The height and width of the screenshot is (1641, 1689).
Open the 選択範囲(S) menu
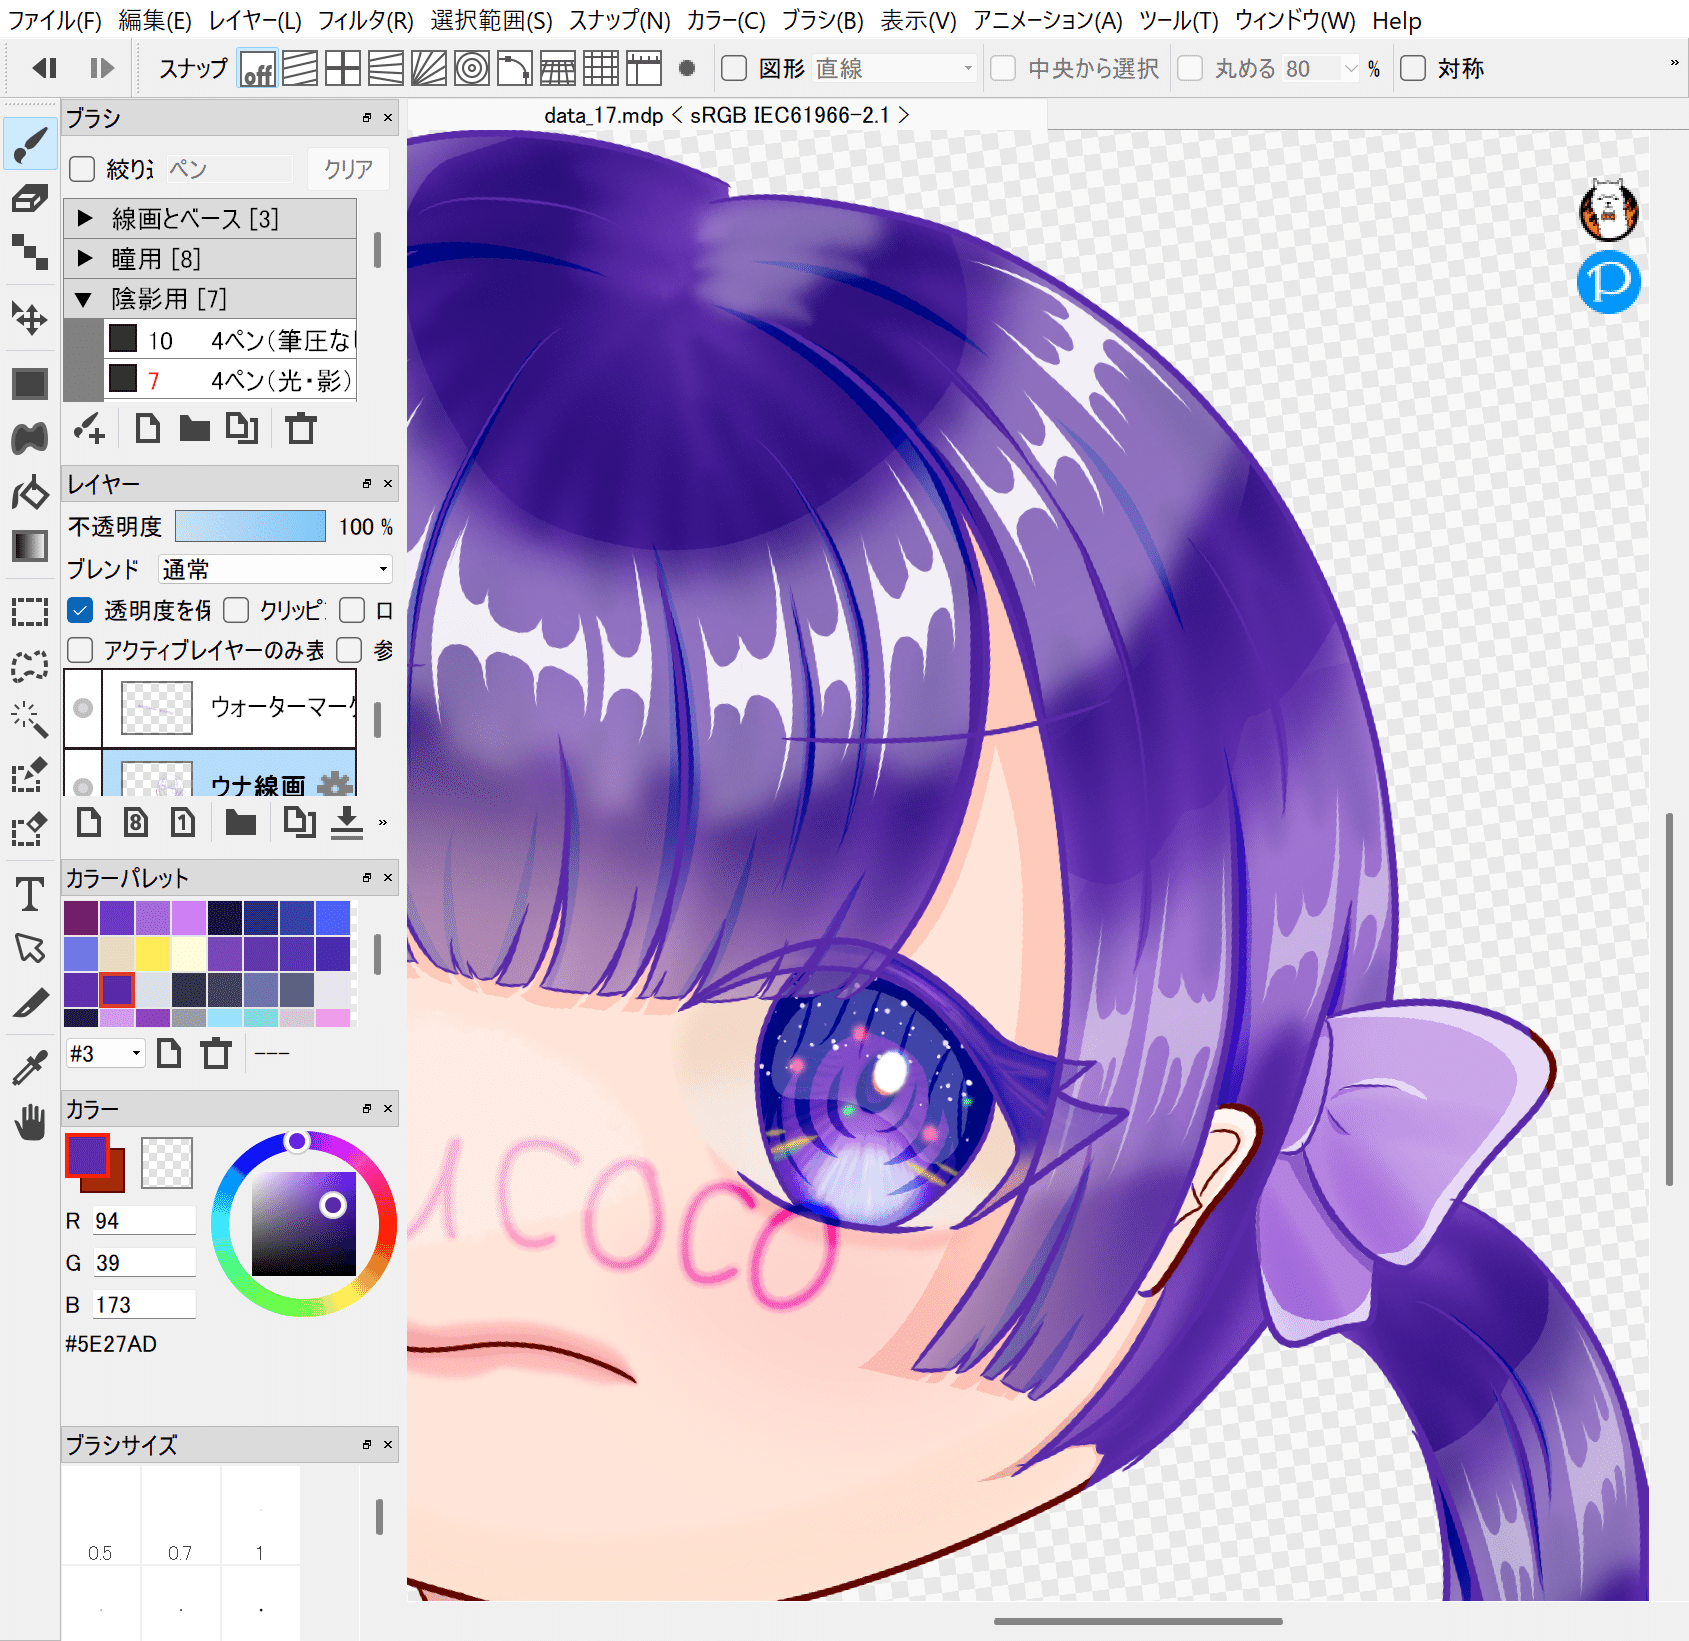coord(491,20)
